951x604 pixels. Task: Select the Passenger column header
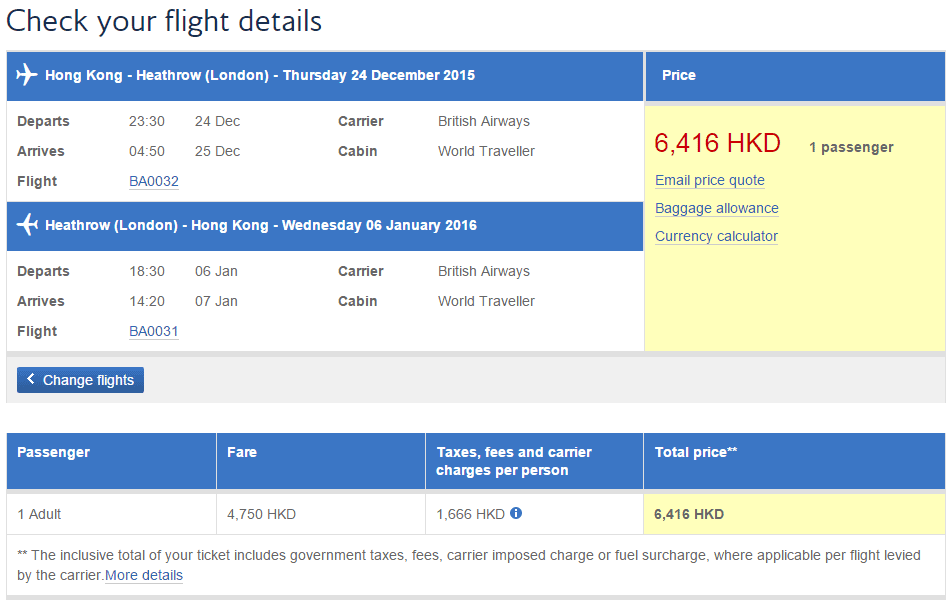(x=54, y=452)
